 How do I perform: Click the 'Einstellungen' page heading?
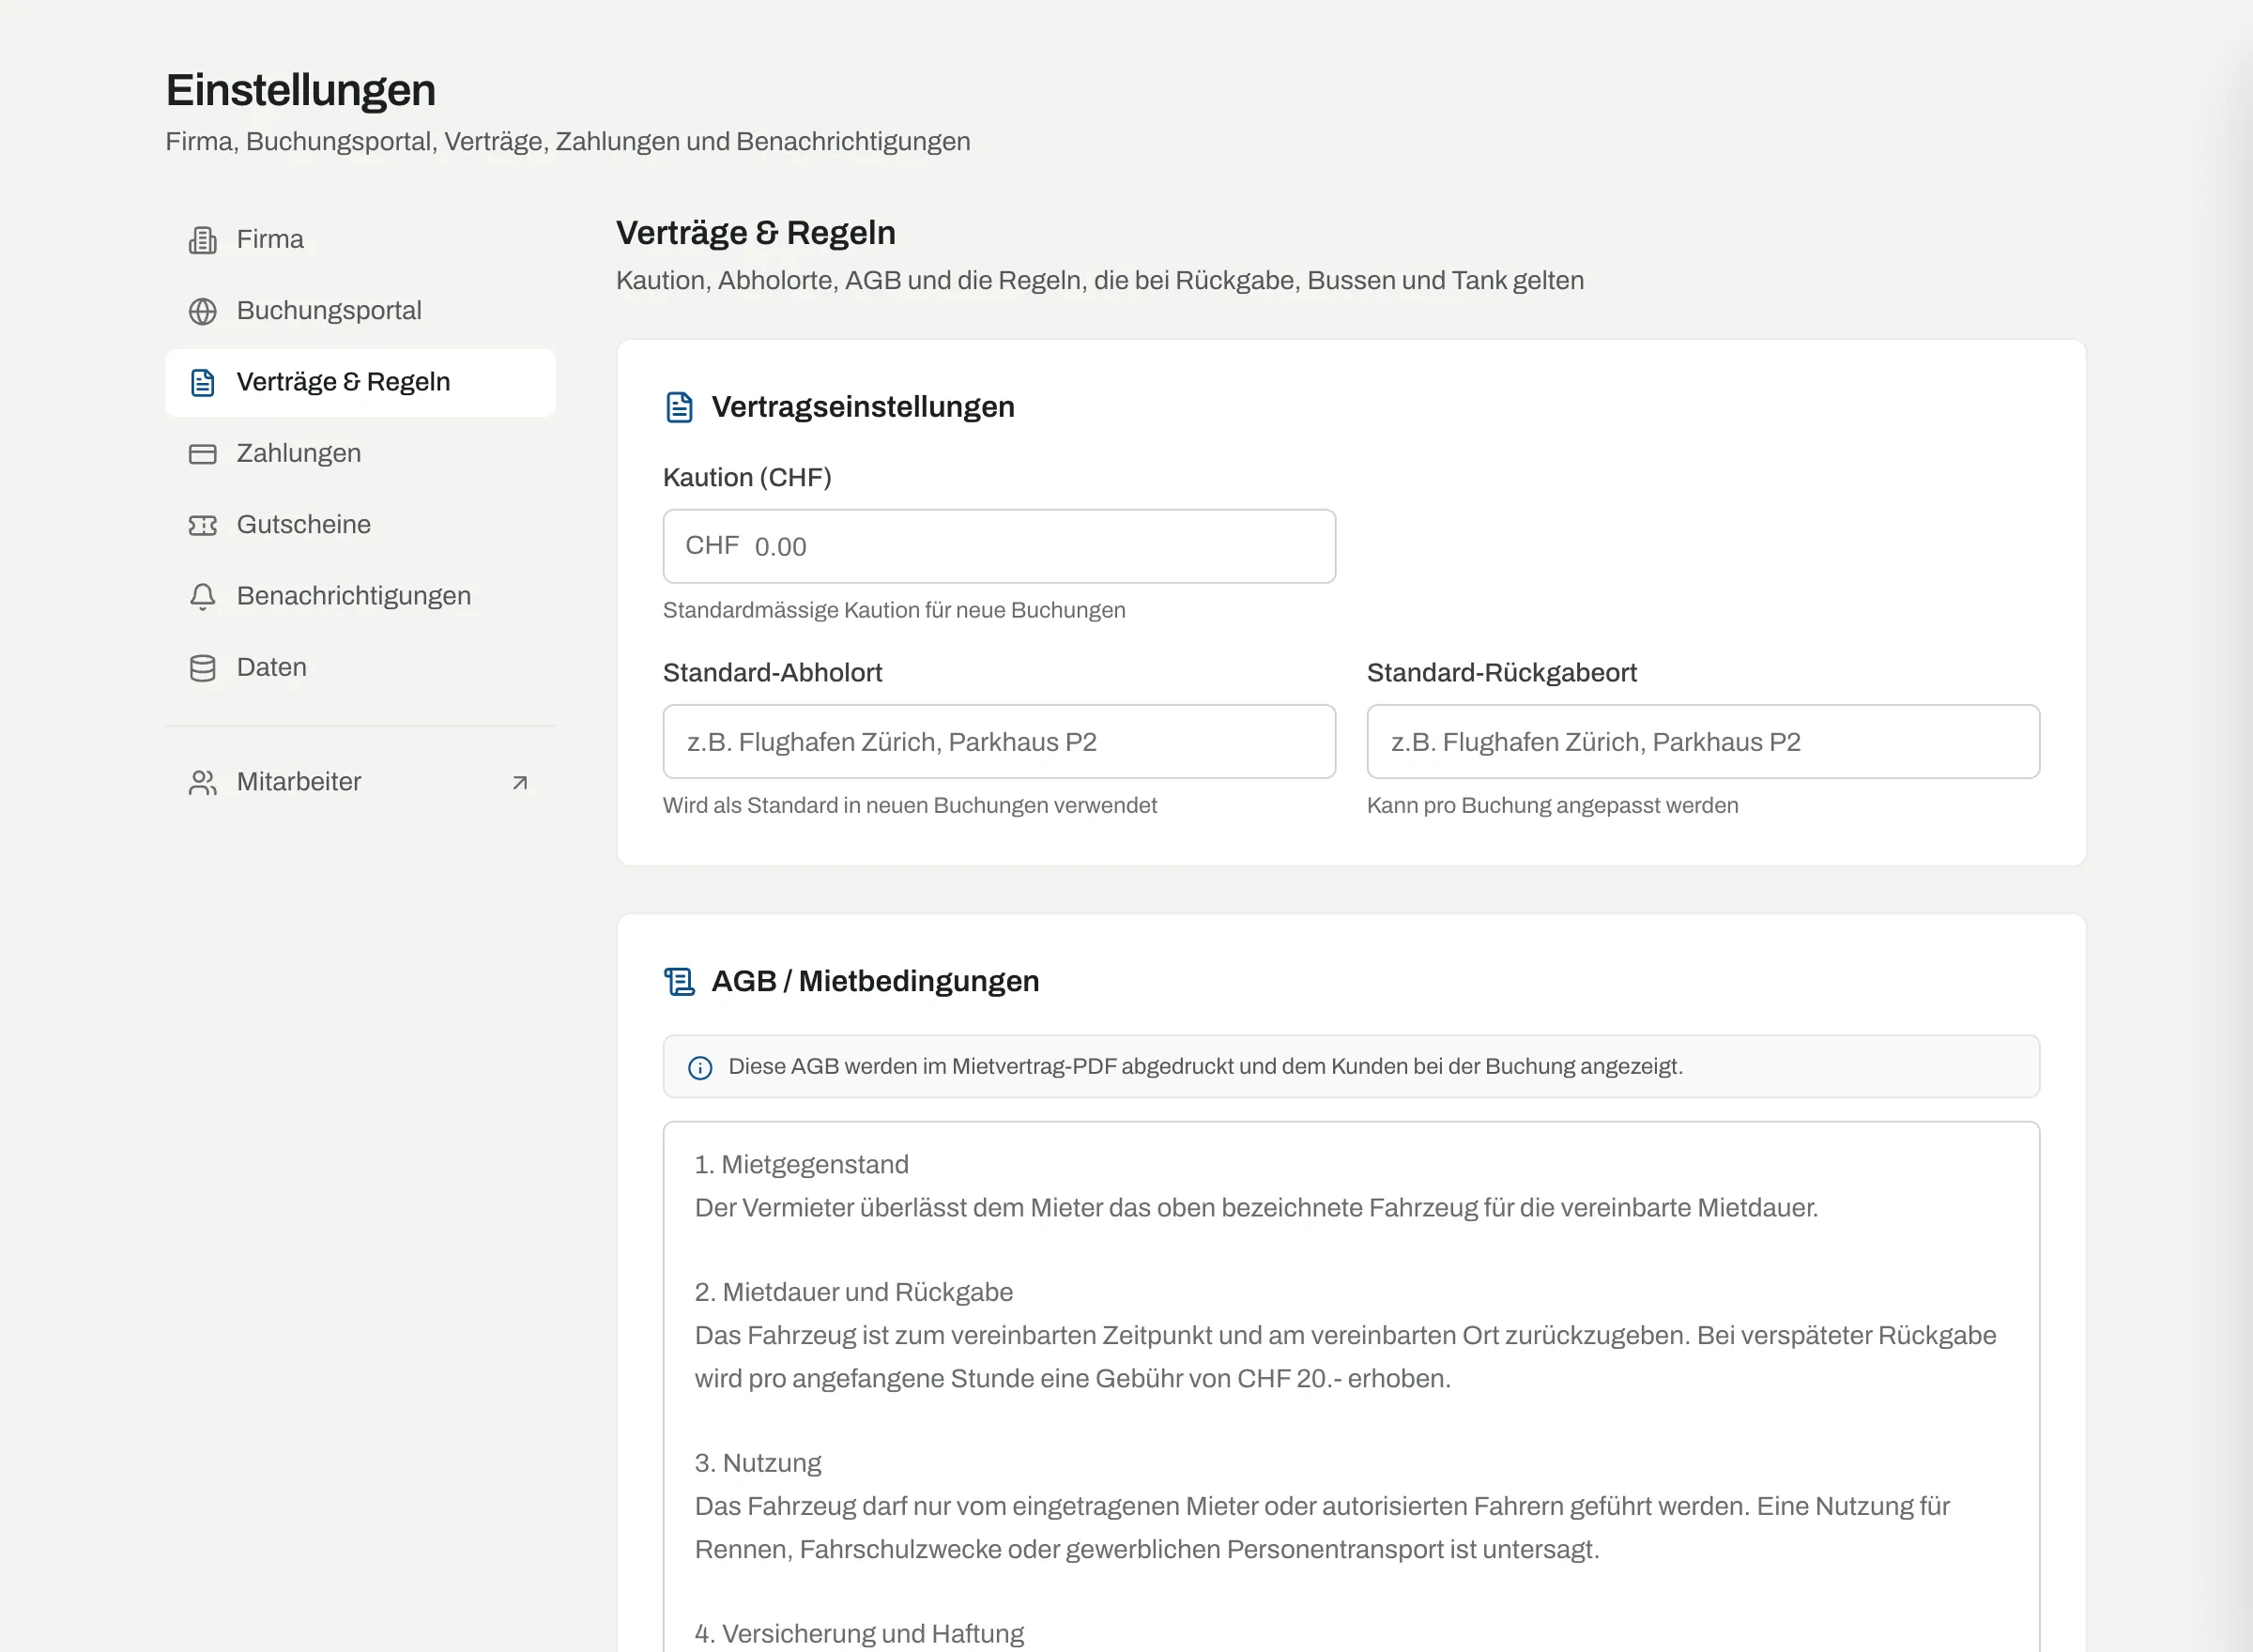coord(301,90)
